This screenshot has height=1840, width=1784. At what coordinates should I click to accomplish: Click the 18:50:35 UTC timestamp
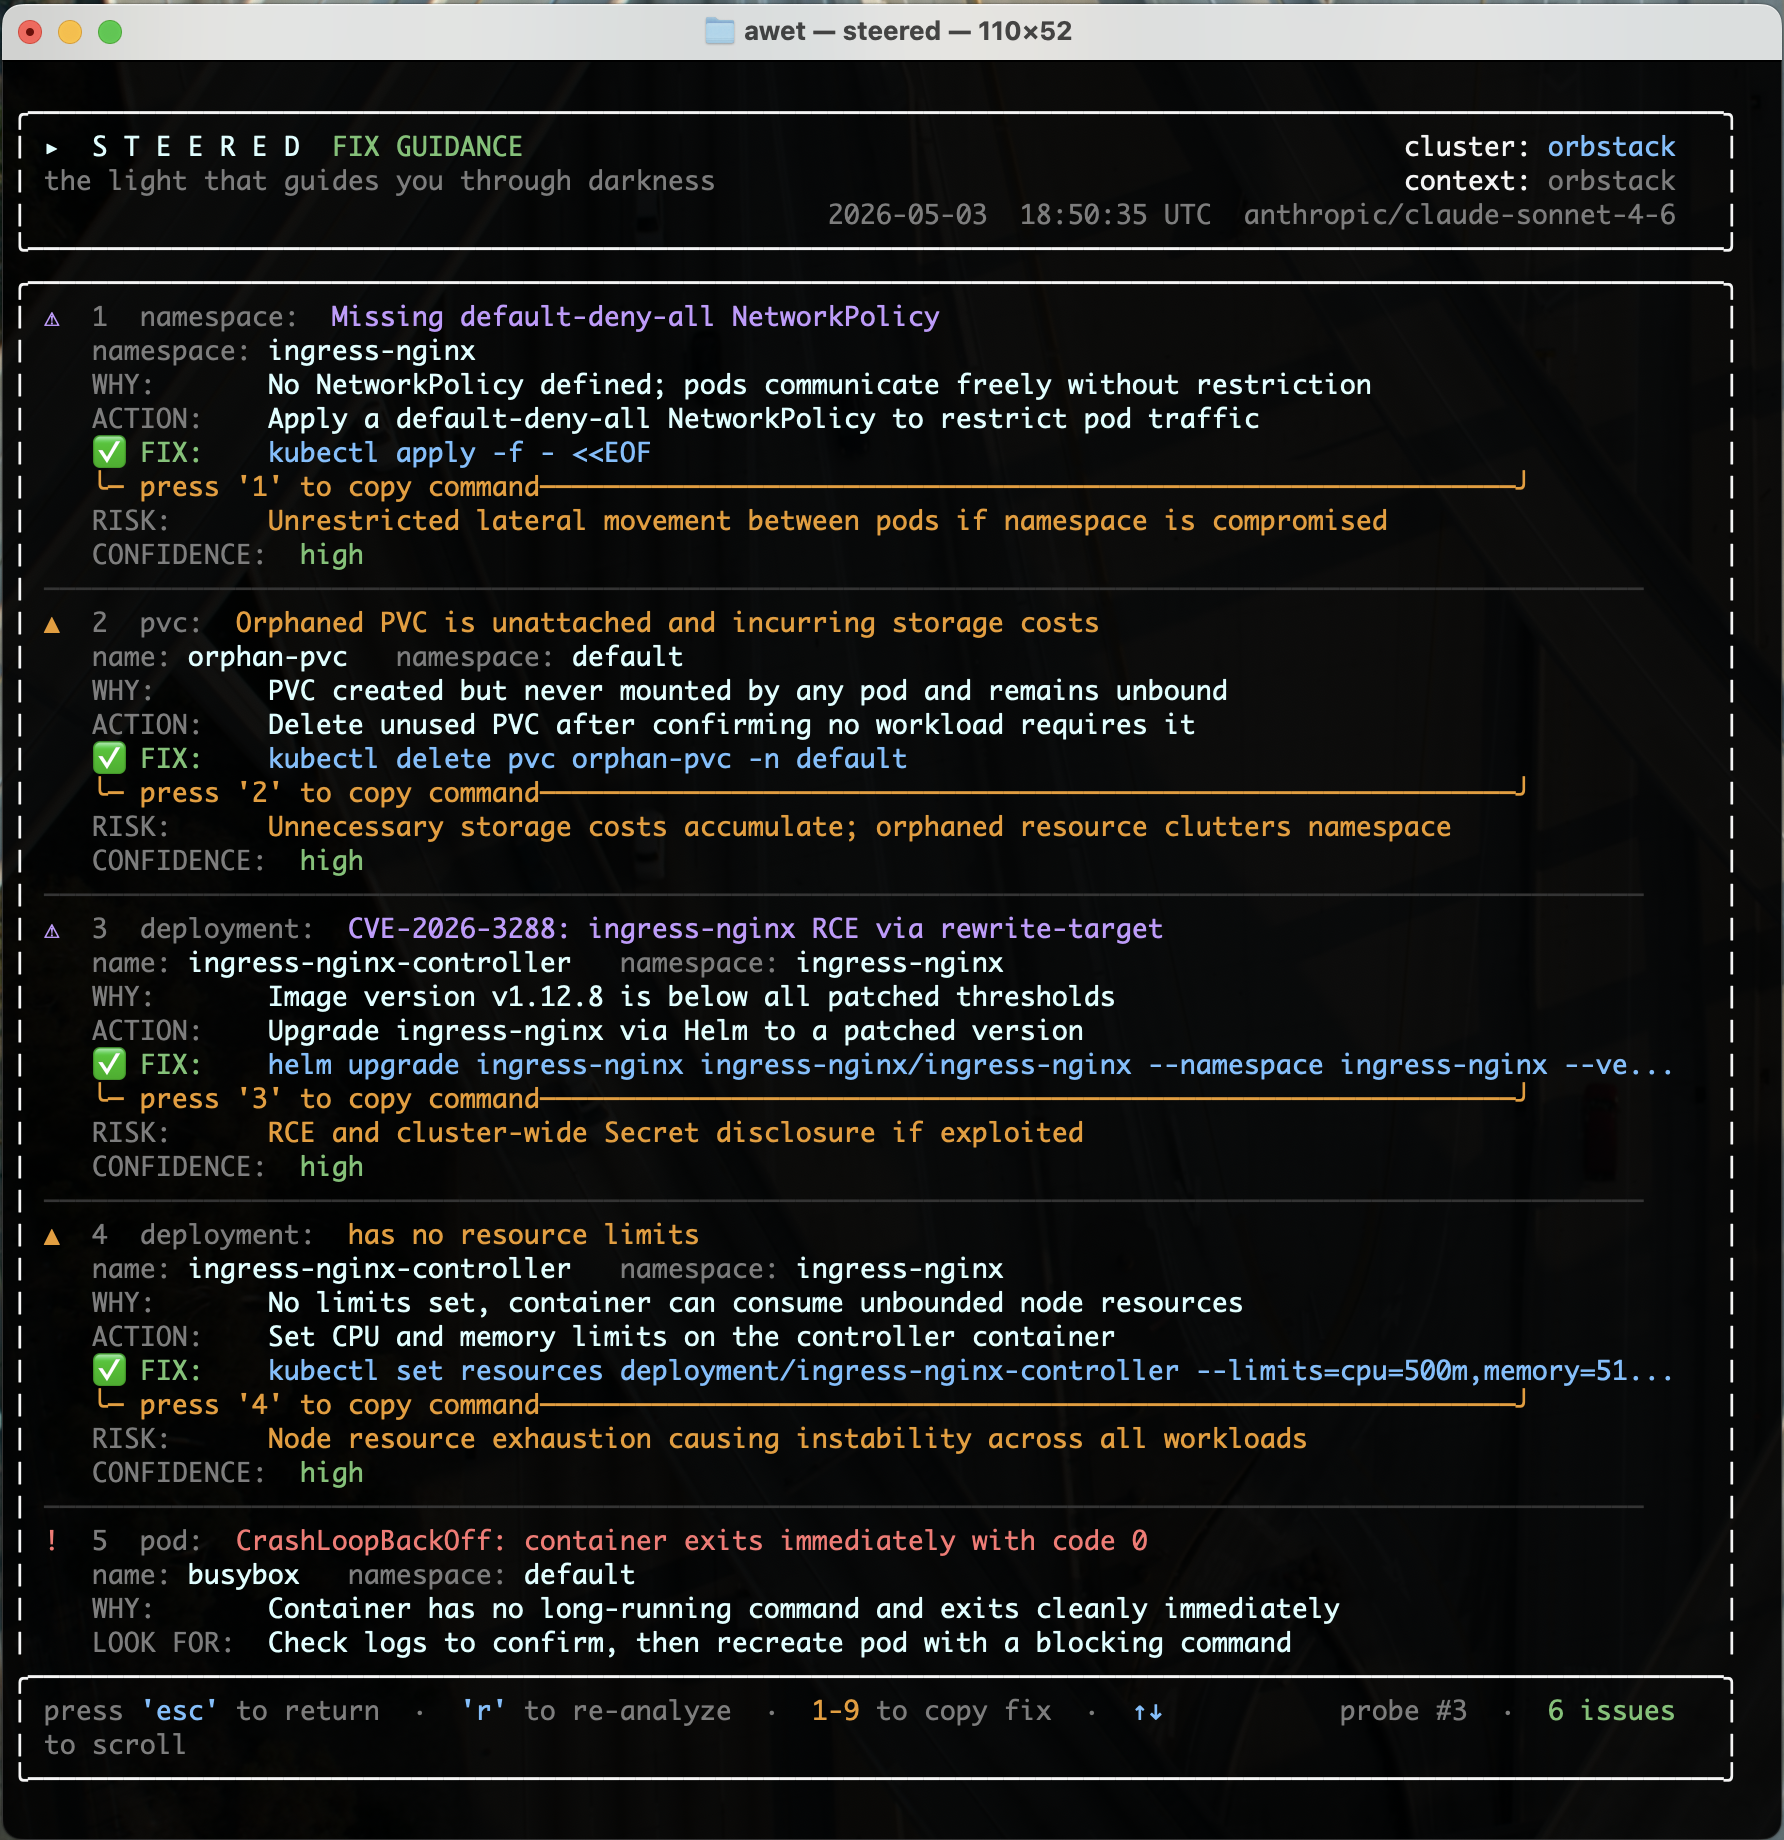pos(1115,215)
